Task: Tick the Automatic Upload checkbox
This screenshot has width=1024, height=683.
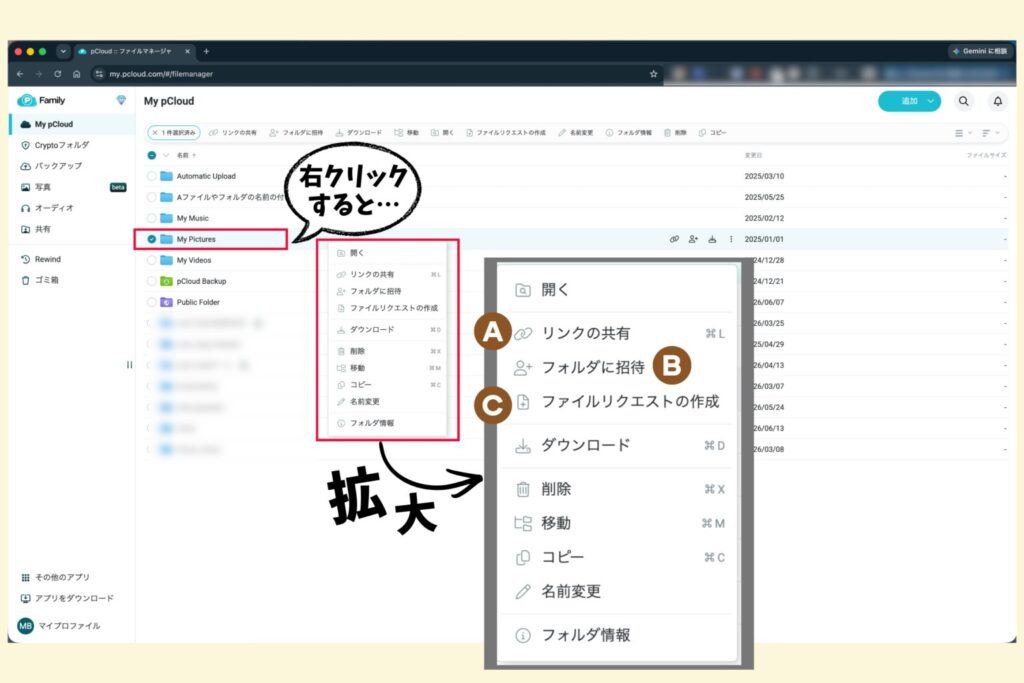Action: 152,176
